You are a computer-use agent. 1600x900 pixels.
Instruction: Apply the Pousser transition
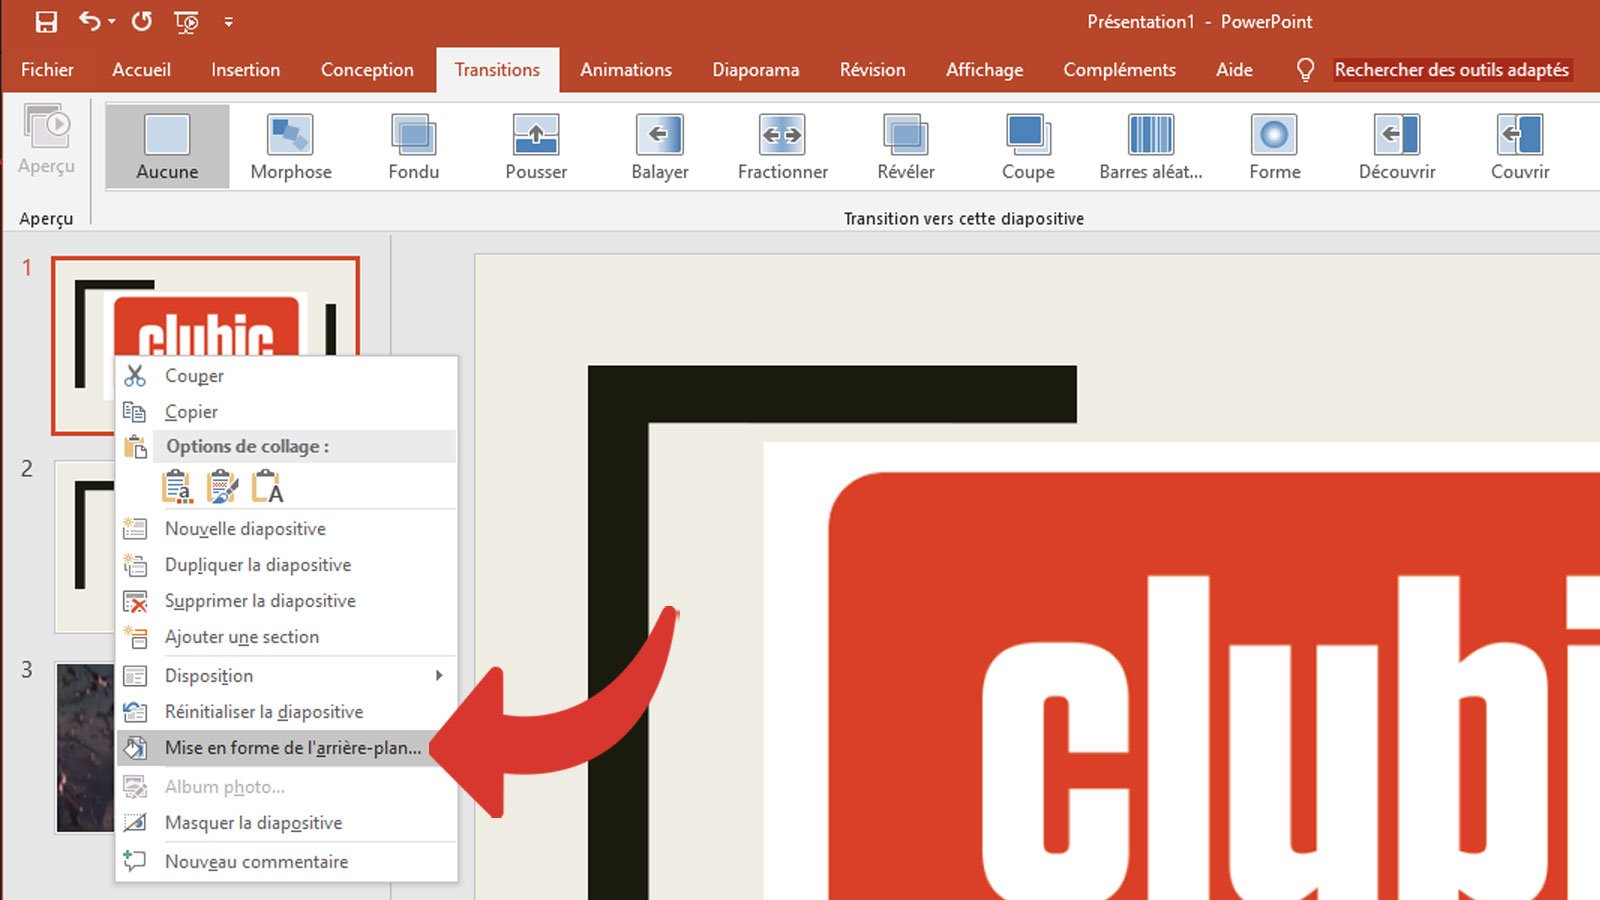[x=536, y=145]
